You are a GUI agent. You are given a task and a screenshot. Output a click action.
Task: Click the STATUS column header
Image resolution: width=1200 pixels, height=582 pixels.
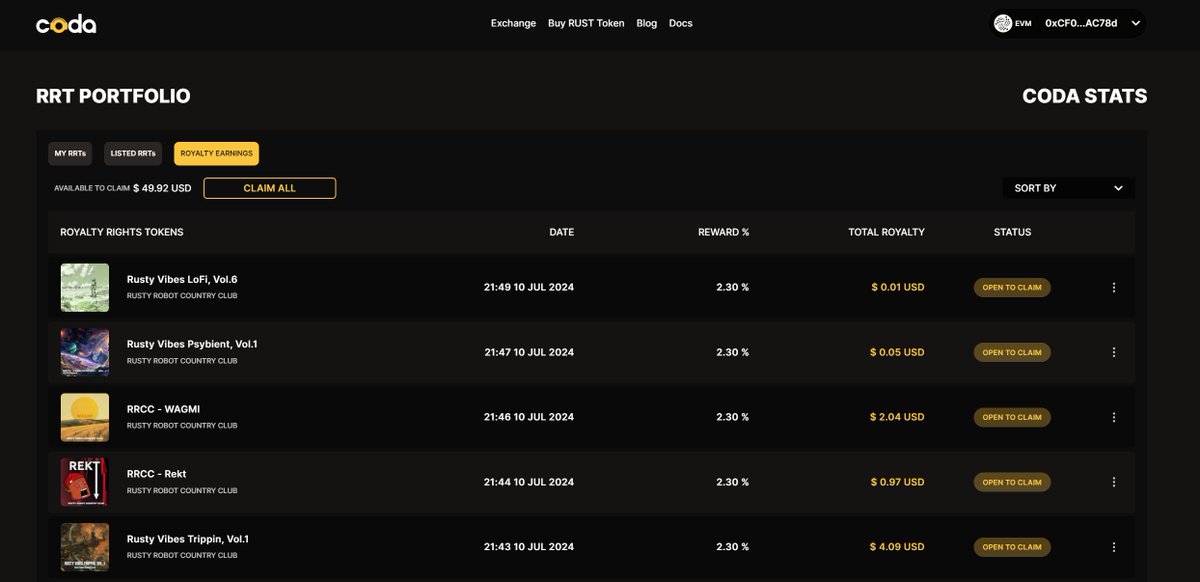tap(1012, 232)
